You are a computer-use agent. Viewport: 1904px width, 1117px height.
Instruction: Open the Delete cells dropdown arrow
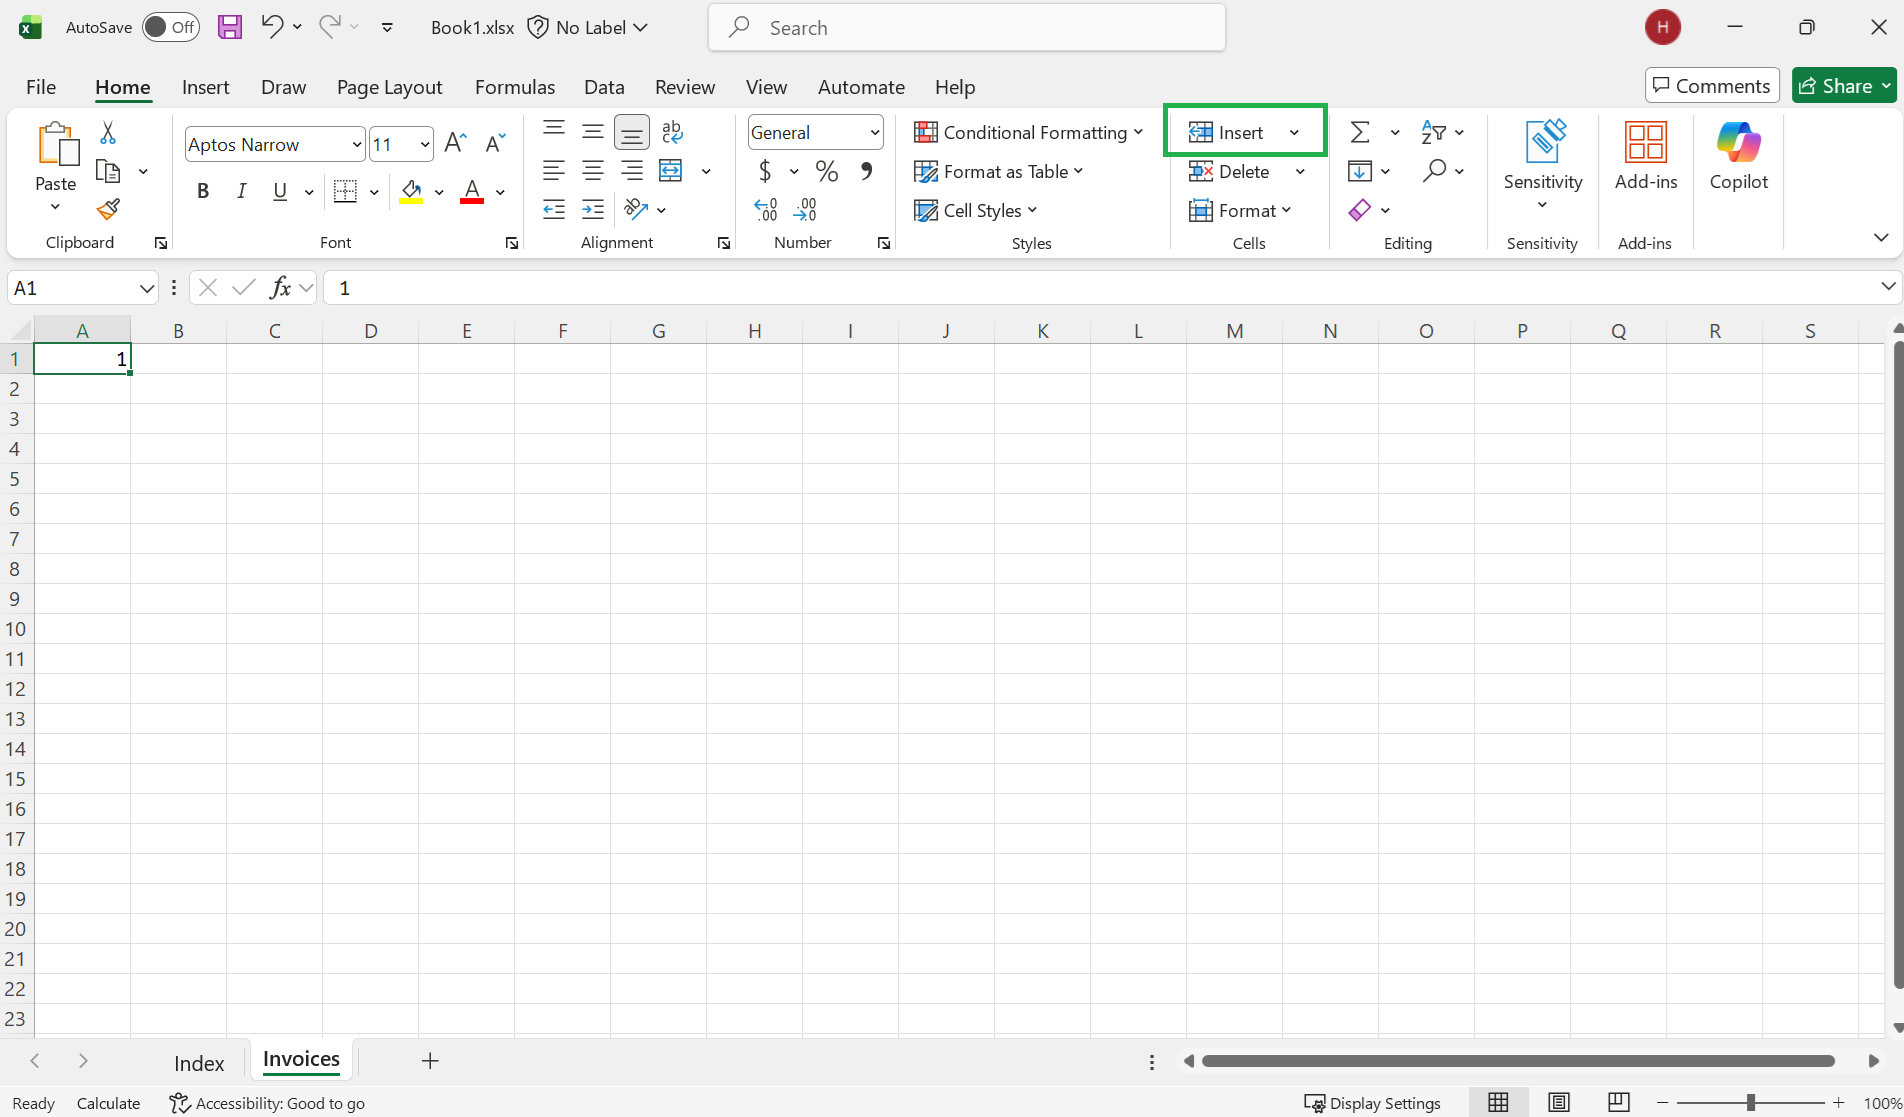1300,171
